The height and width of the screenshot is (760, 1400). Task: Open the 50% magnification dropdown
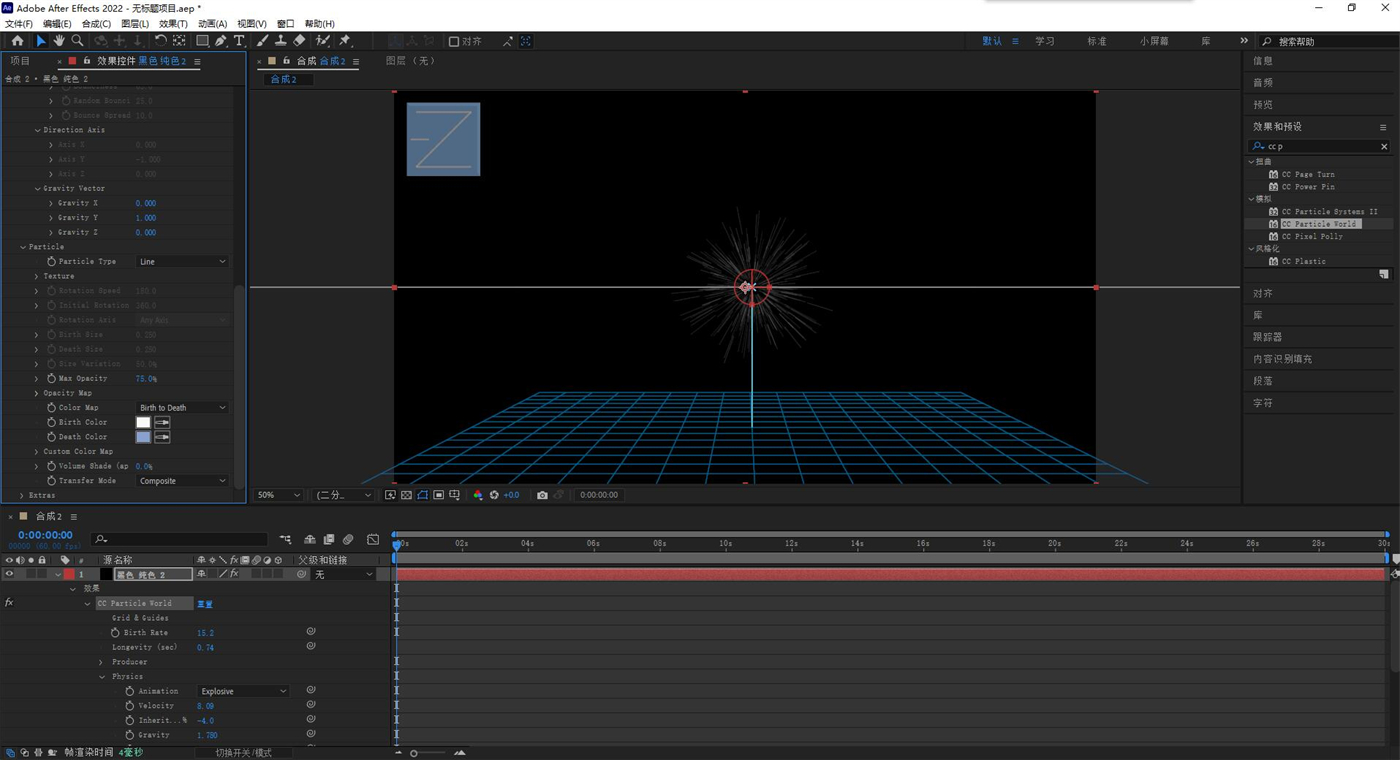tap(279, 495)
